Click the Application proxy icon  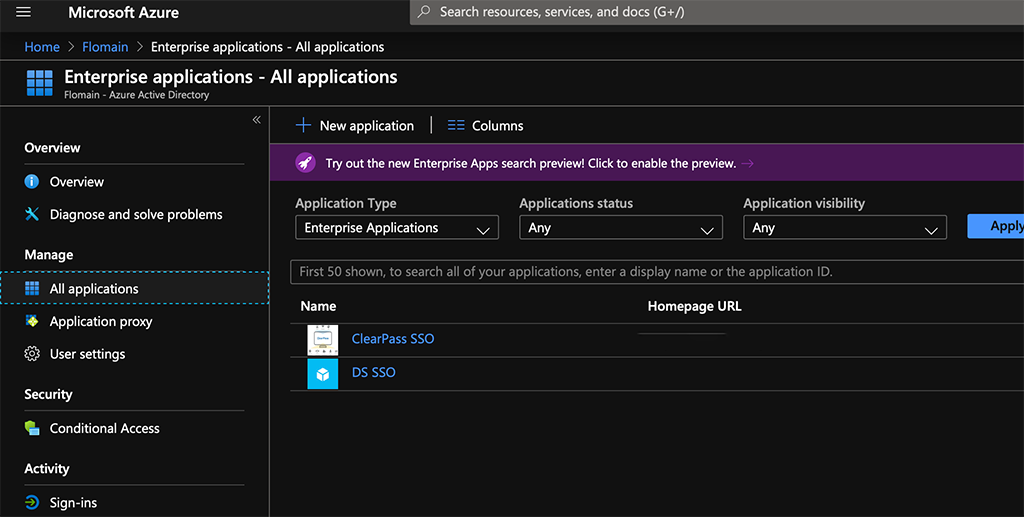pyautogui.click(x=31, y=321)
